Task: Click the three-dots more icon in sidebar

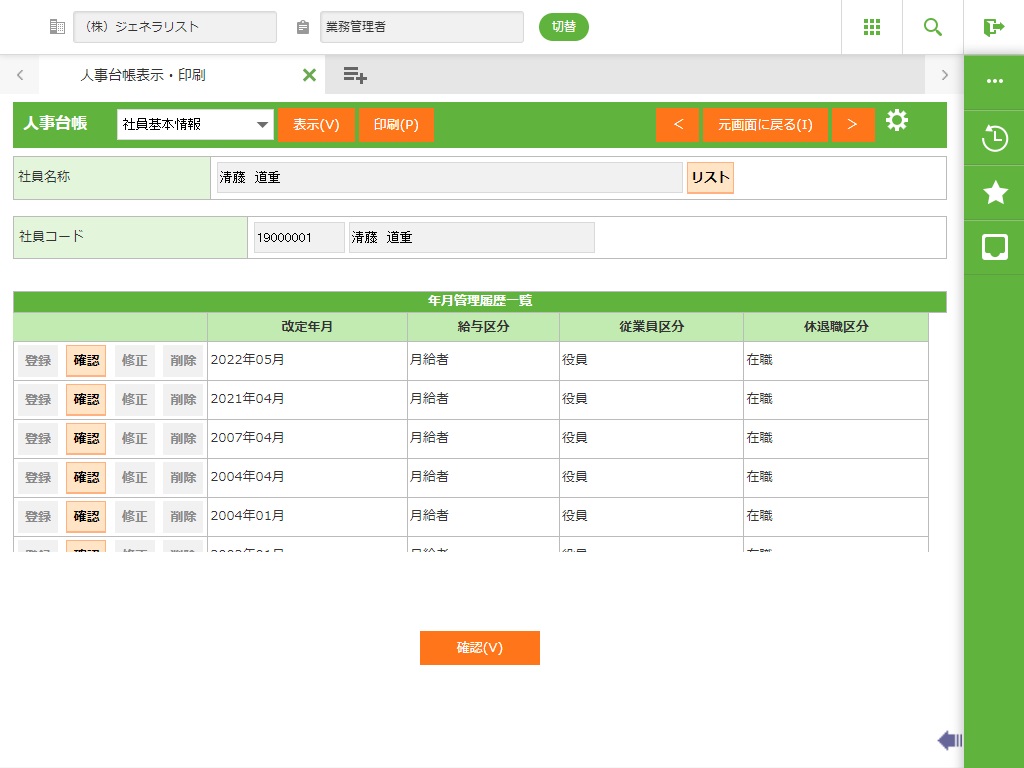Action: pos(995,81)
